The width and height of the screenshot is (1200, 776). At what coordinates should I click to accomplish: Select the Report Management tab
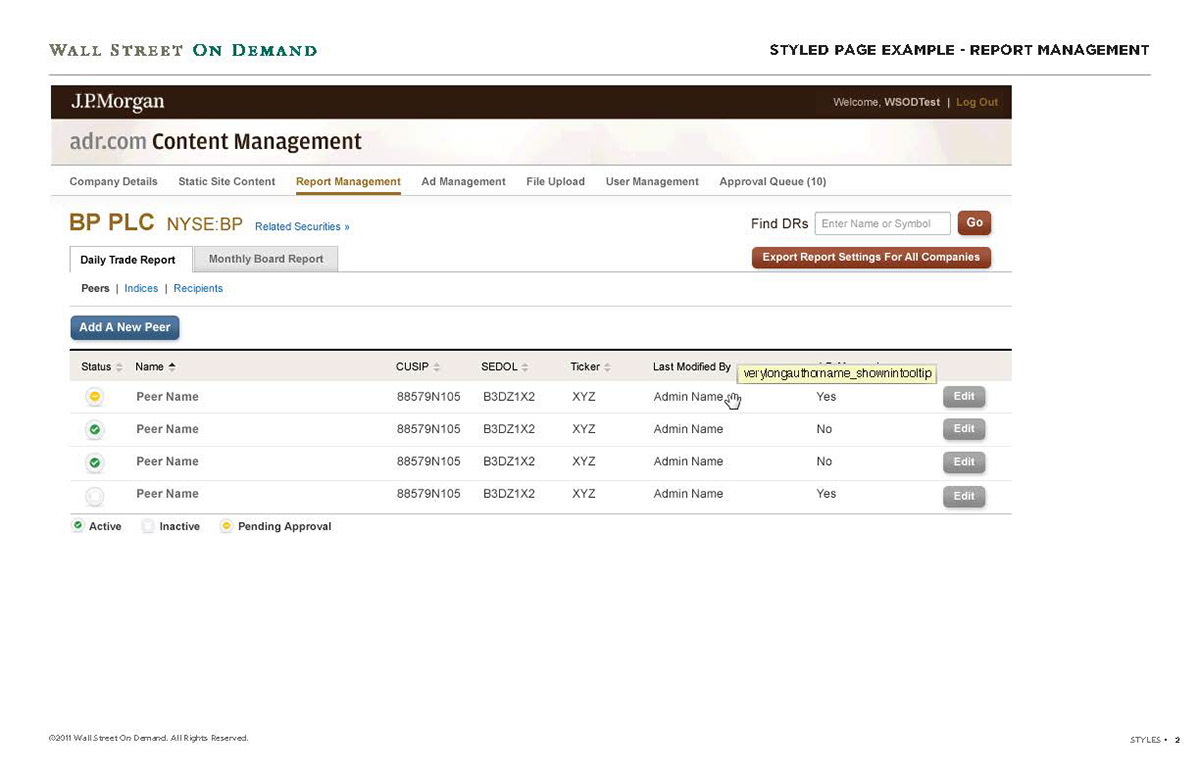point(348,182)
